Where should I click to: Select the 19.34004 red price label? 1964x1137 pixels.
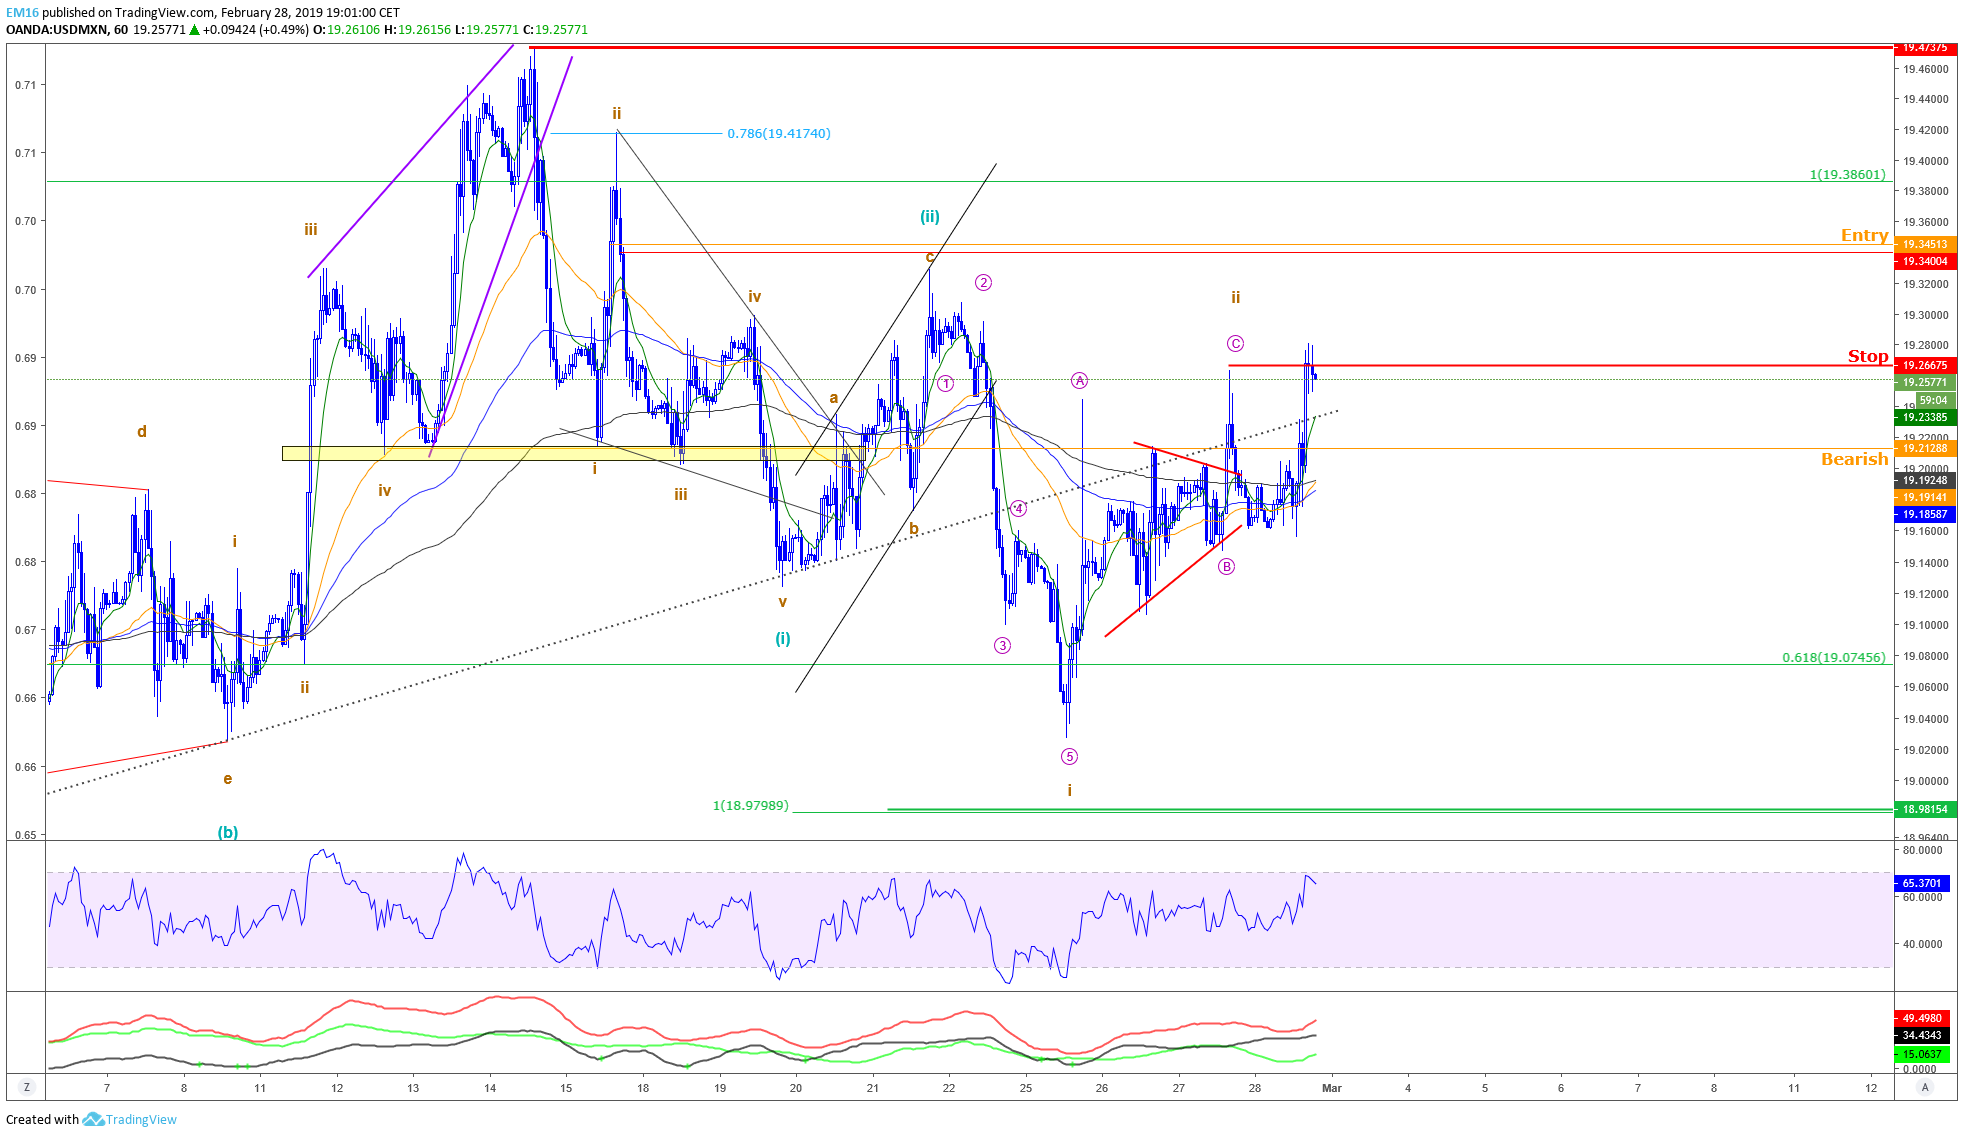pos(1924,261)
